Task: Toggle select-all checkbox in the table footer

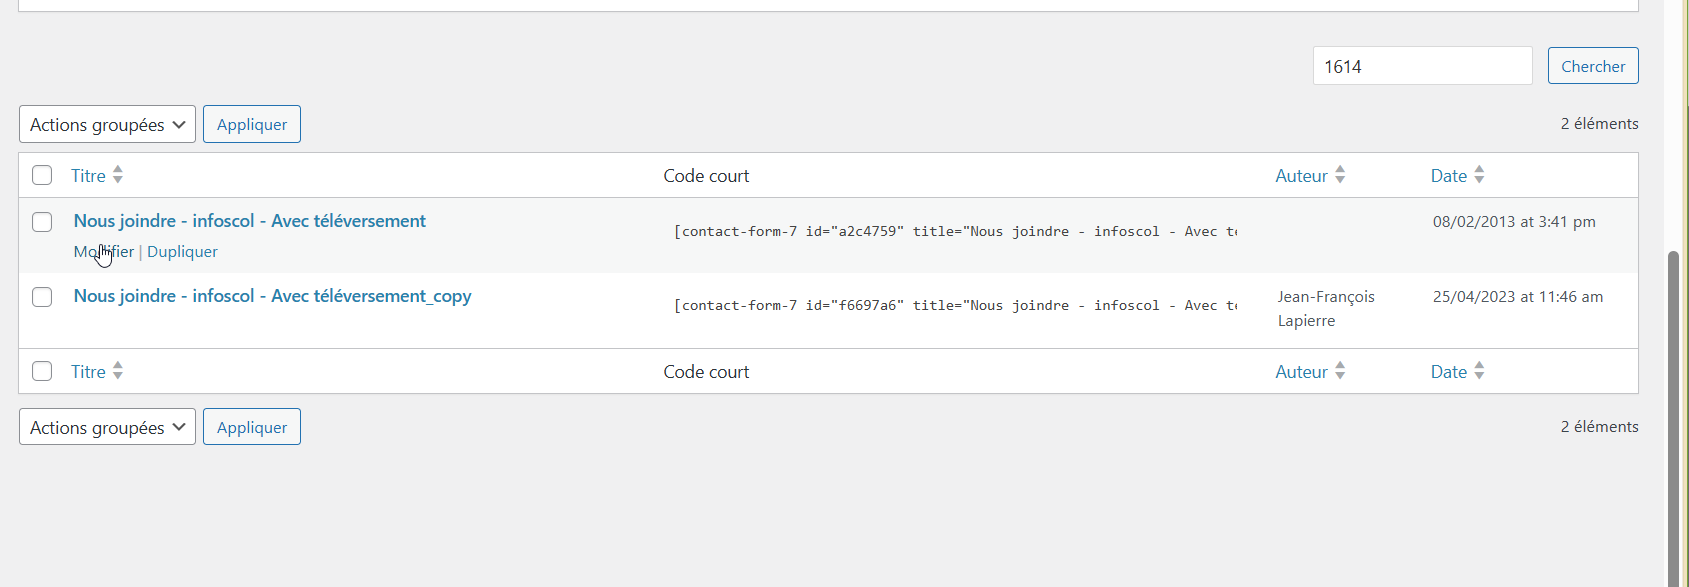Action: click(42, 371)
